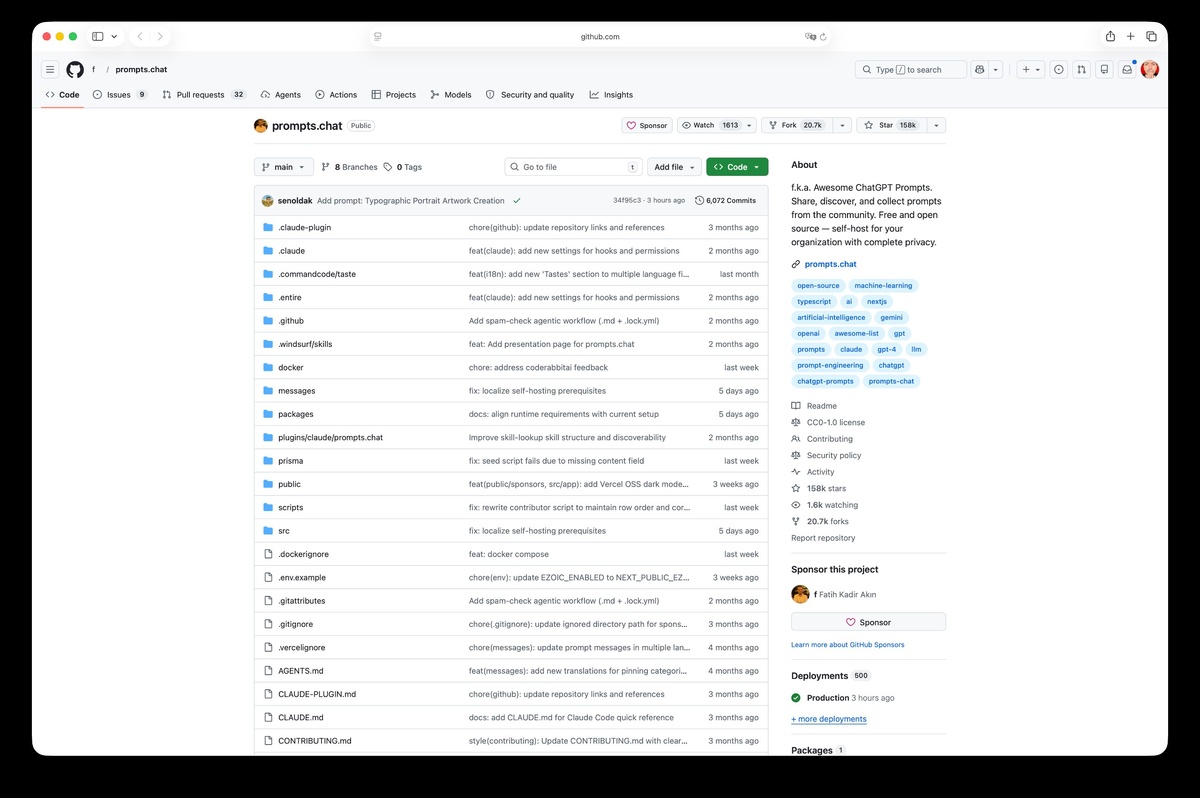Open the Models tab

tap(450, 95)
